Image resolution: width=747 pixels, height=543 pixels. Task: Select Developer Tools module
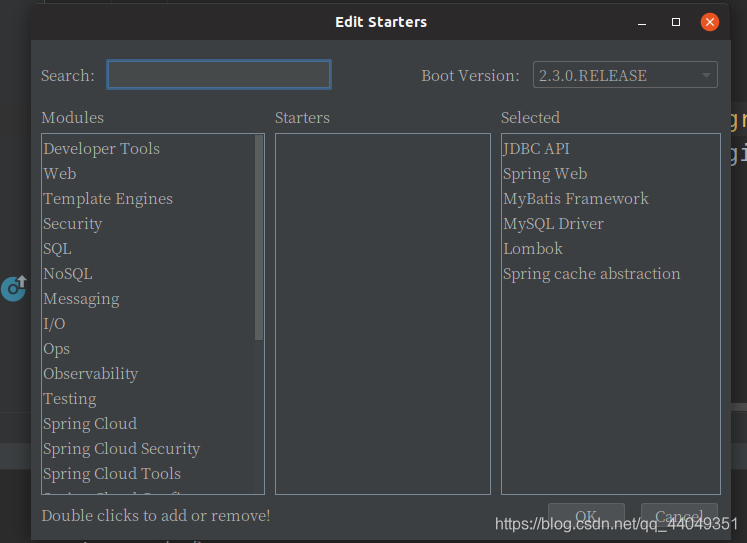point(101,149)
